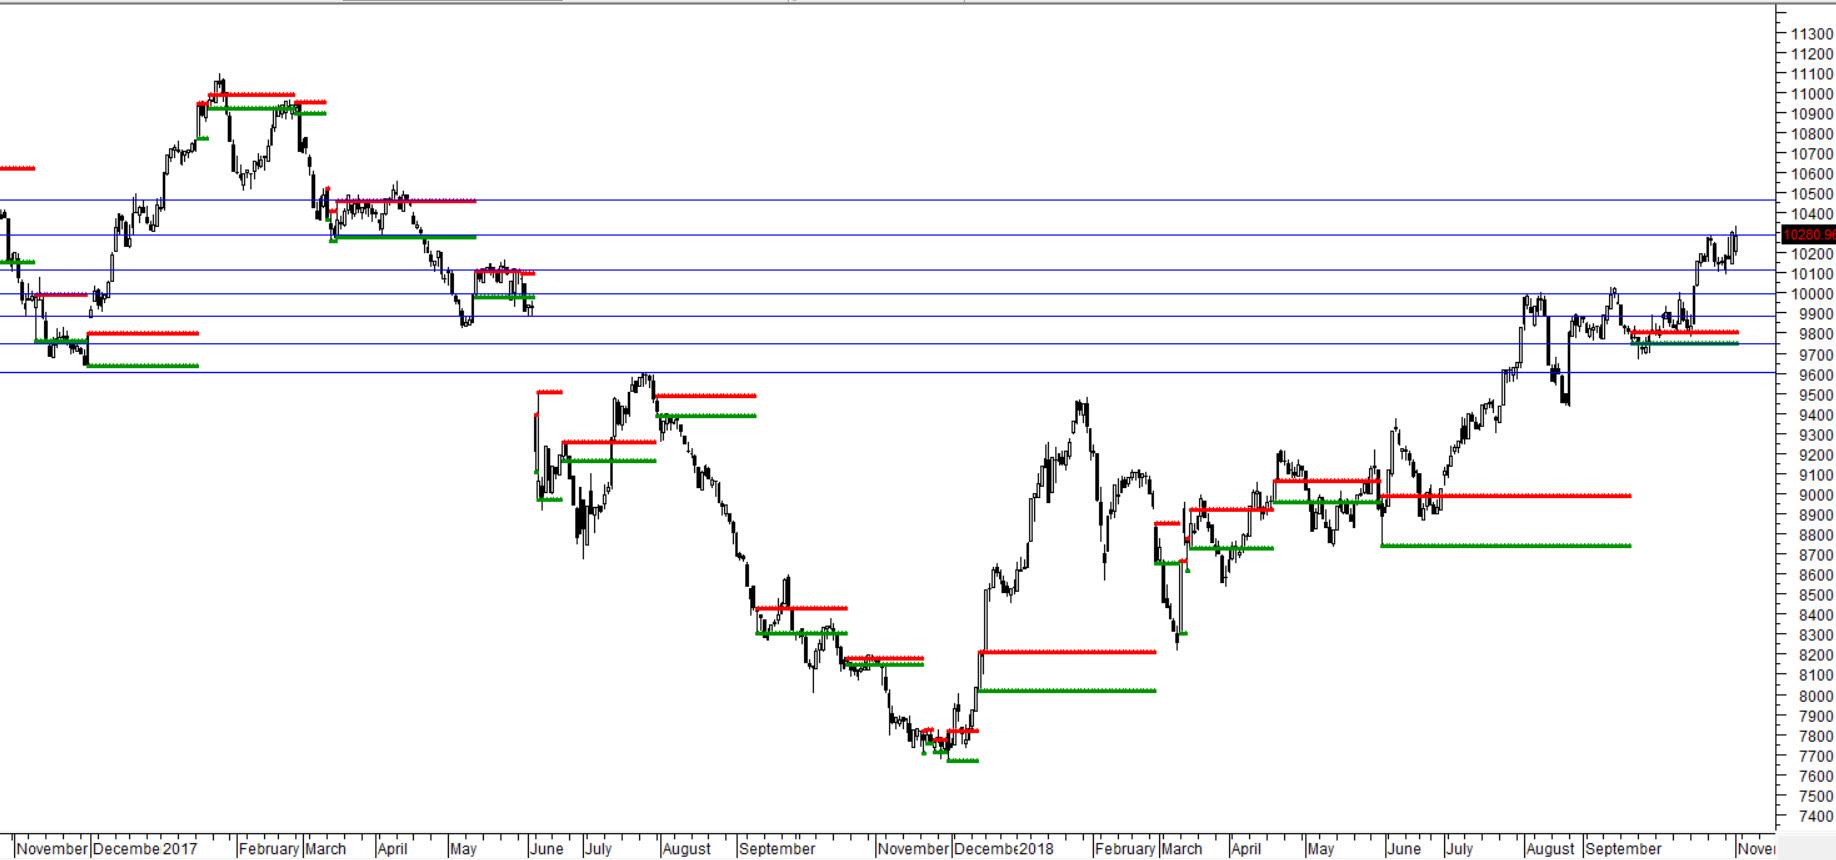This screenshot has width=1836, height=860.
Task: Select the 11300 price axis label
Action: (1813, 34)
